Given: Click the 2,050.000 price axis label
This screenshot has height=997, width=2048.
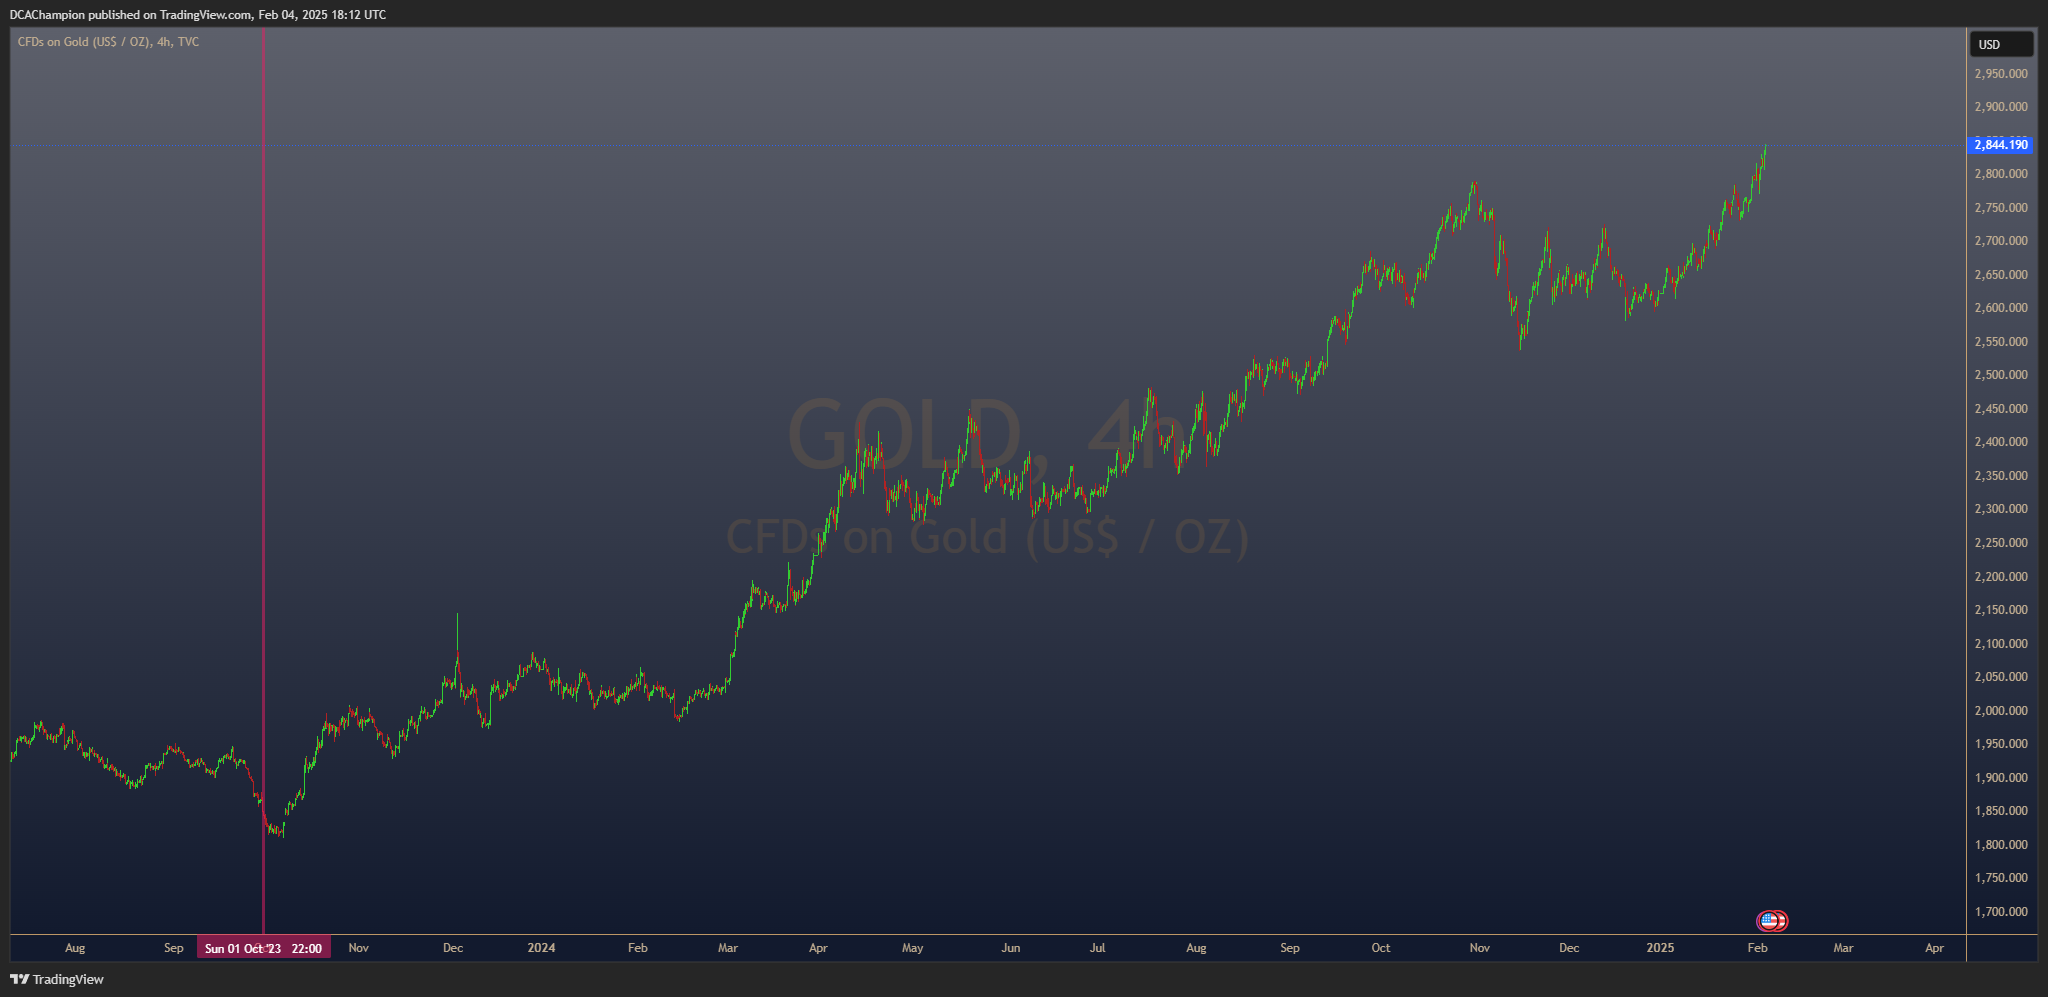Looking at the screenshot, I should [x=2001, y=677].
